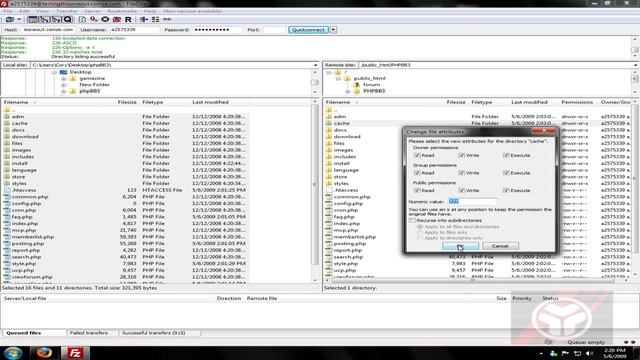640x360 pixels.
Task: Open the Site Manager dropdown arrow
Action: coord(19,19)
